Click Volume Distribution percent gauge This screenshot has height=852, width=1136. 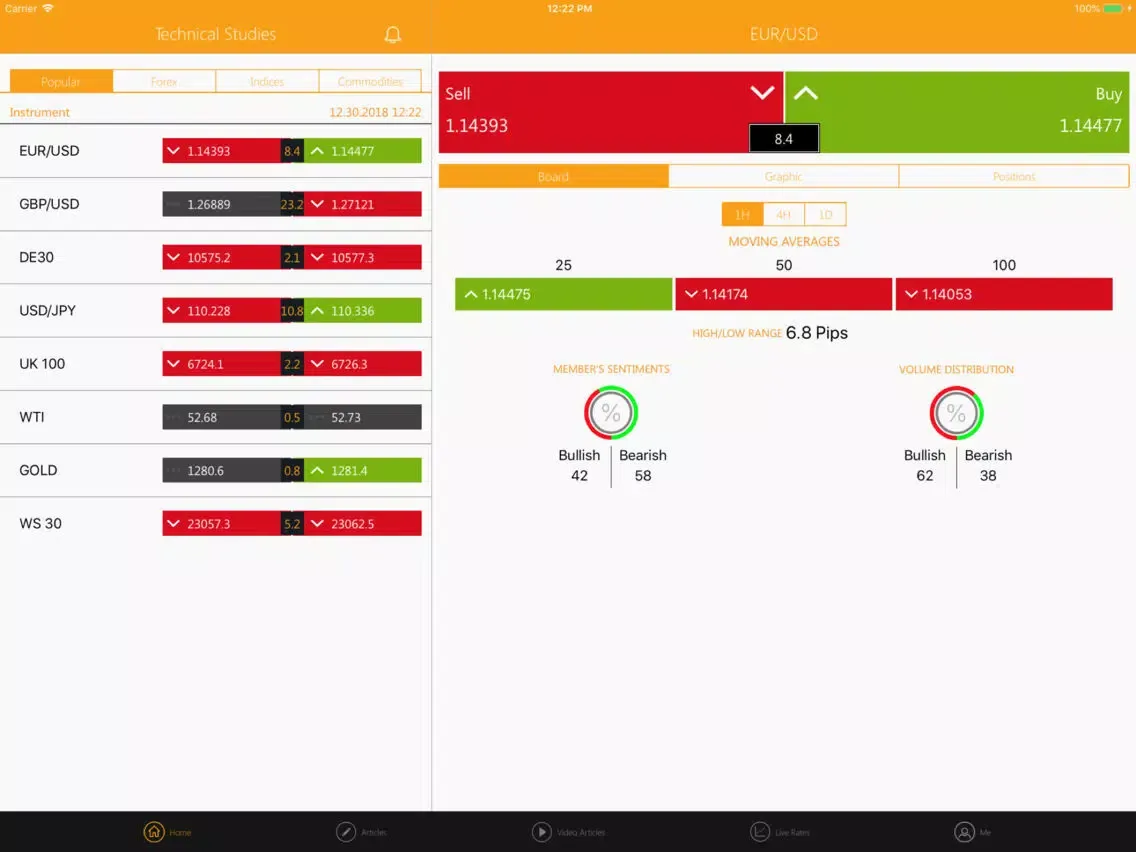(x=956, y=413)
